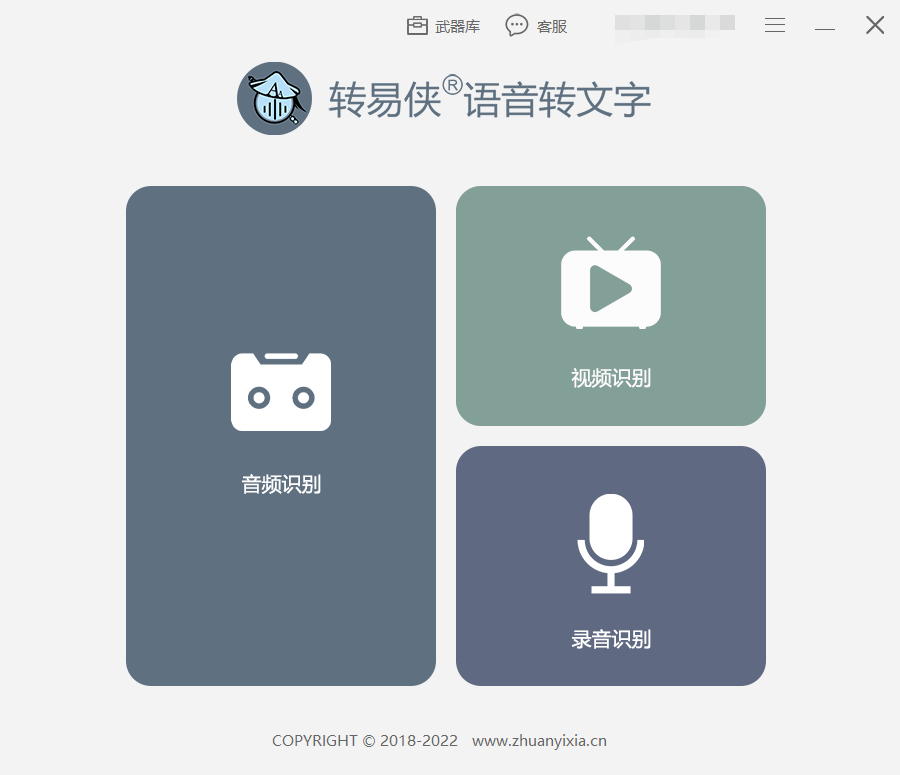Click the 转易侠 knight helmet logo
Viewport: 900px width, 775px height.
click(274, 99)
